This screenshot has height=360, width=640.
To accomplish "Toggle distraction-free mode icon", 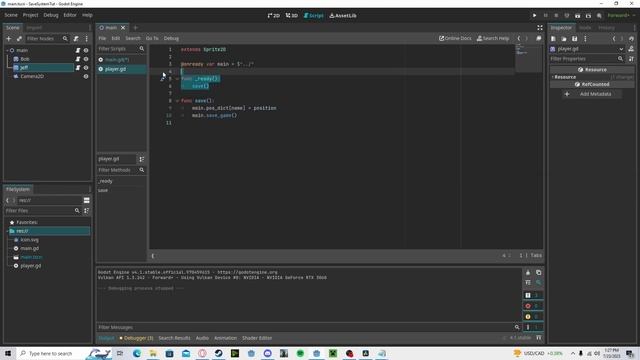I will (540, 28).
